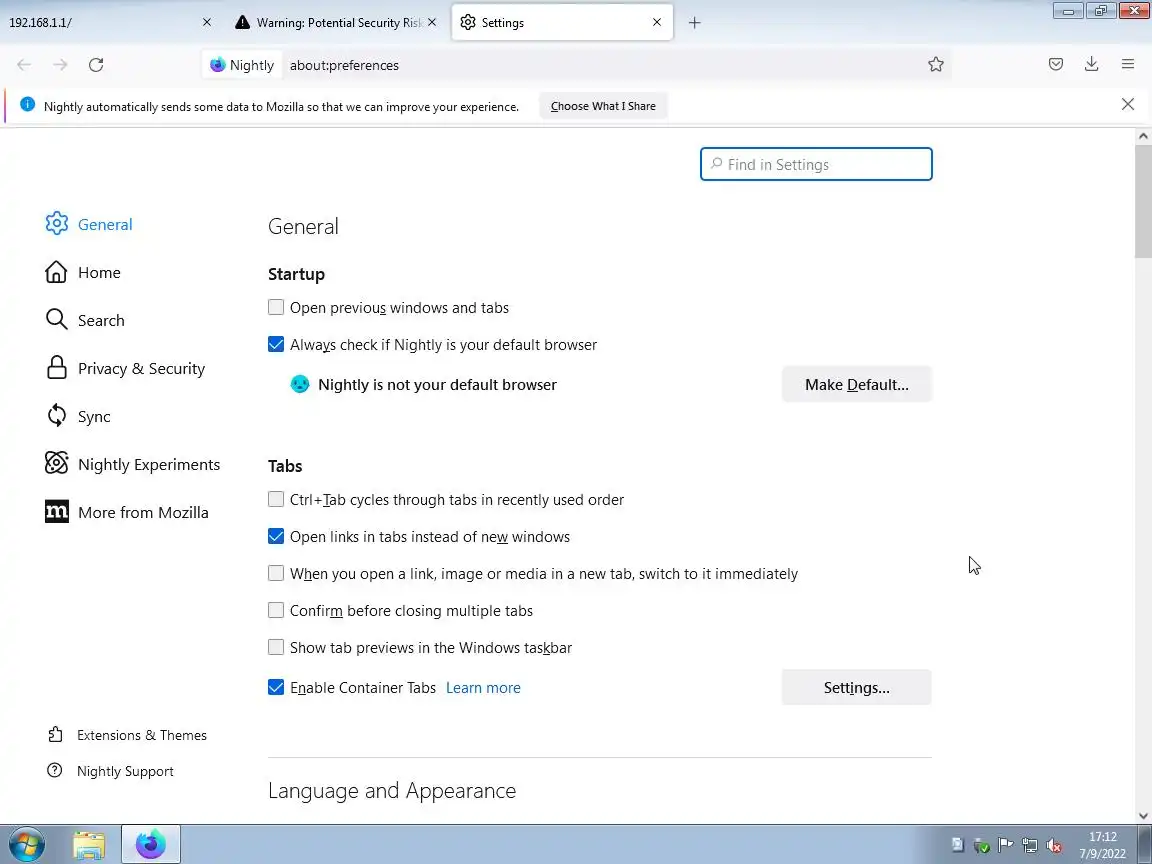Click the Find in Settings search box
The image size is (1152, 864).
[x=816, y=164]
